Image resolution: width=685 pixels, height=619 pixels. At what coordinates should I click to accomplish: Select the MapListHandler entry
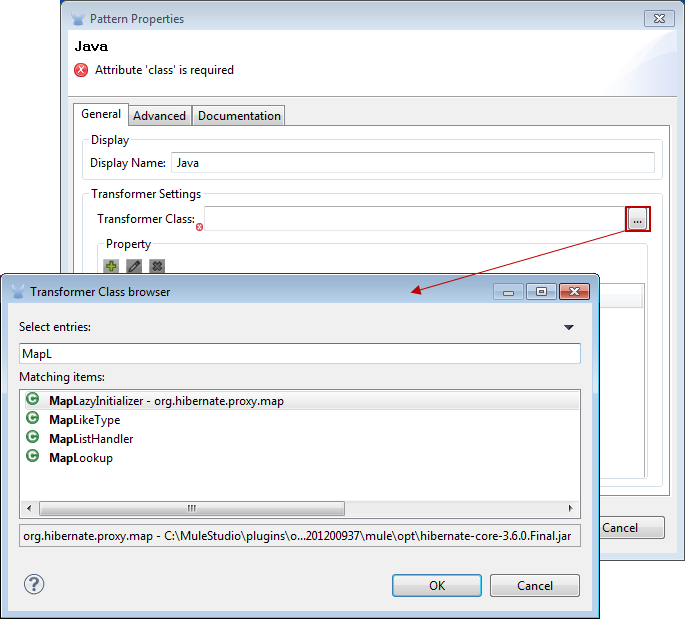(301, 439)
